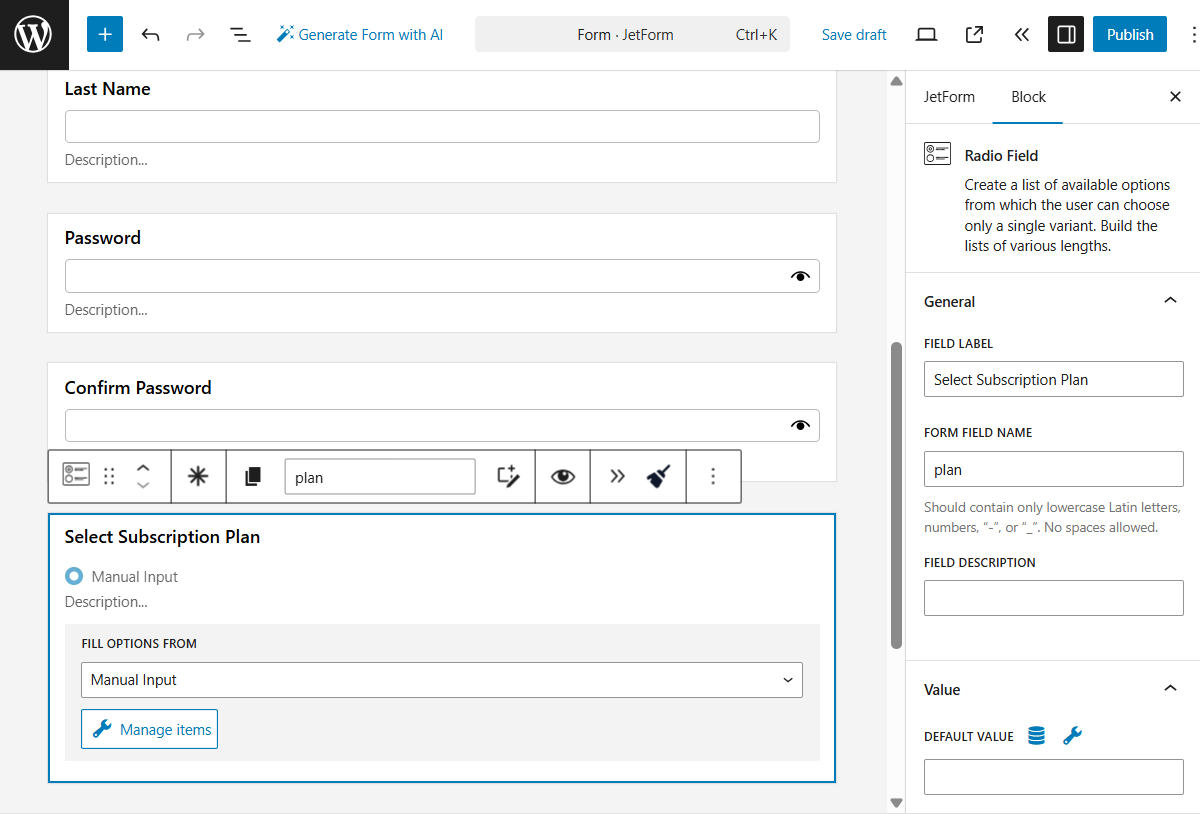Viewport: 1200px width, 814px height.
Task: Click Save draft
Action: click(x=854, y=35)
